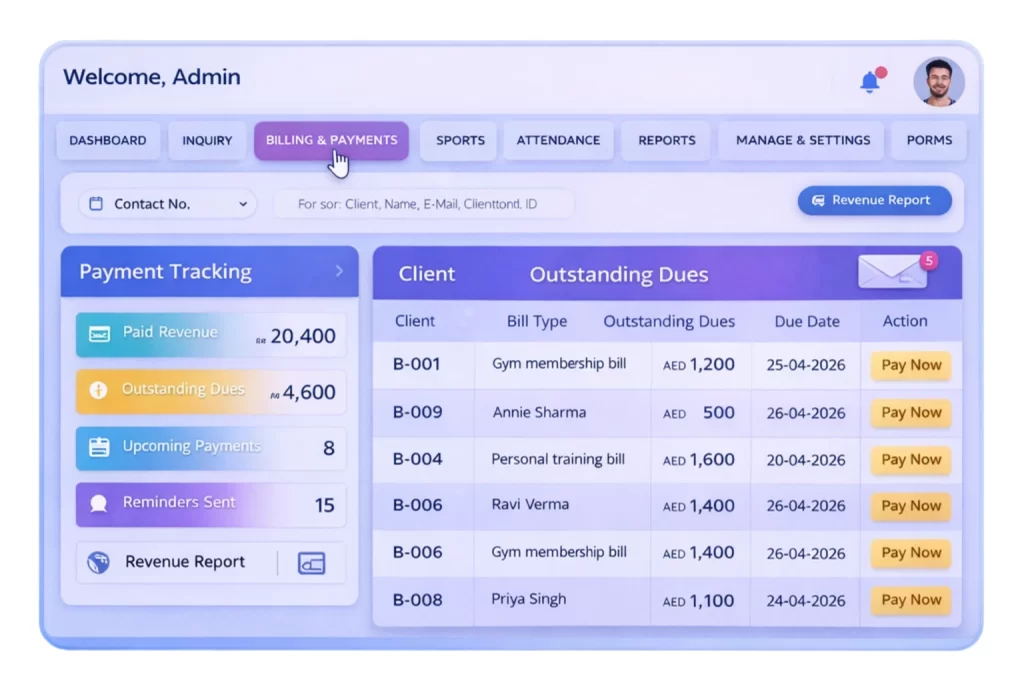Open the Reports tab

pos(666,140)
